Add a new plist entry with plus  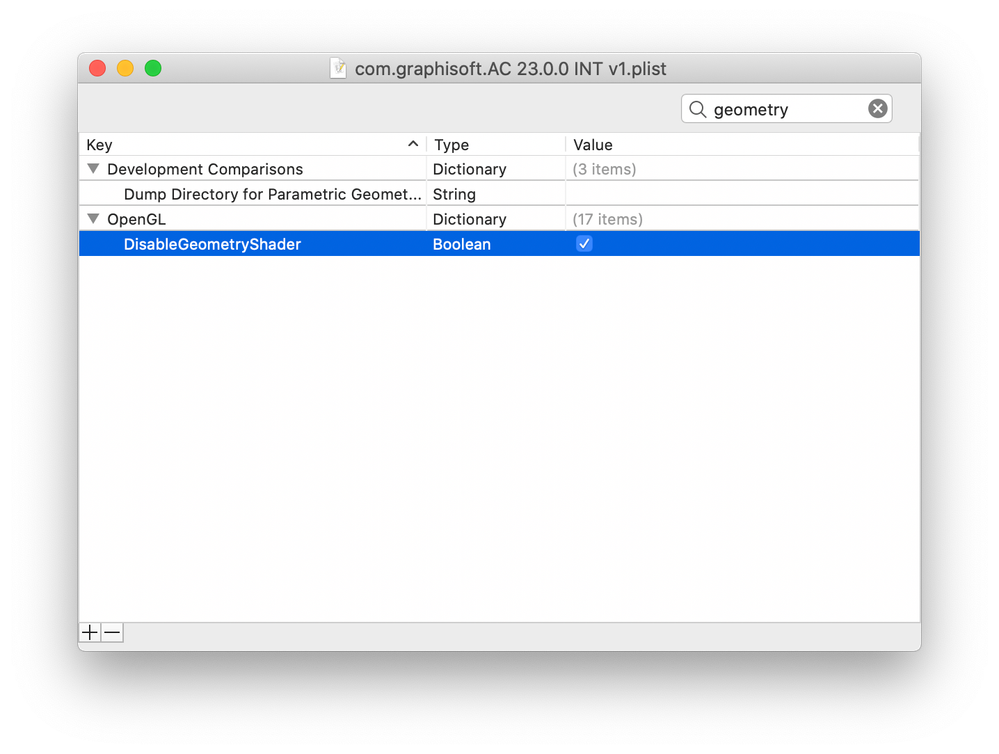point(90,632)
